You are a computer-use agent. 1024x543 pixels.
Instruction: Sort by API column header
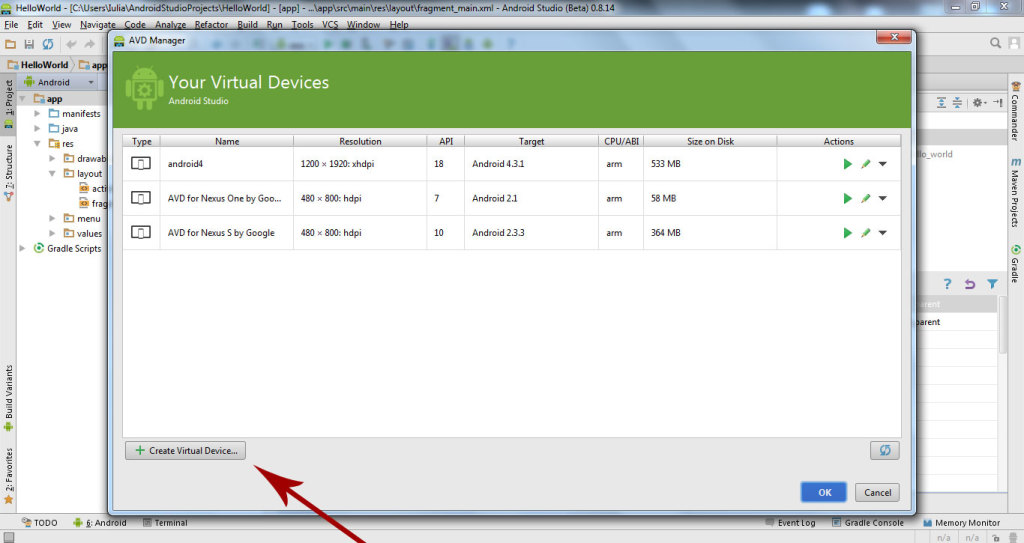coord(445,141)
